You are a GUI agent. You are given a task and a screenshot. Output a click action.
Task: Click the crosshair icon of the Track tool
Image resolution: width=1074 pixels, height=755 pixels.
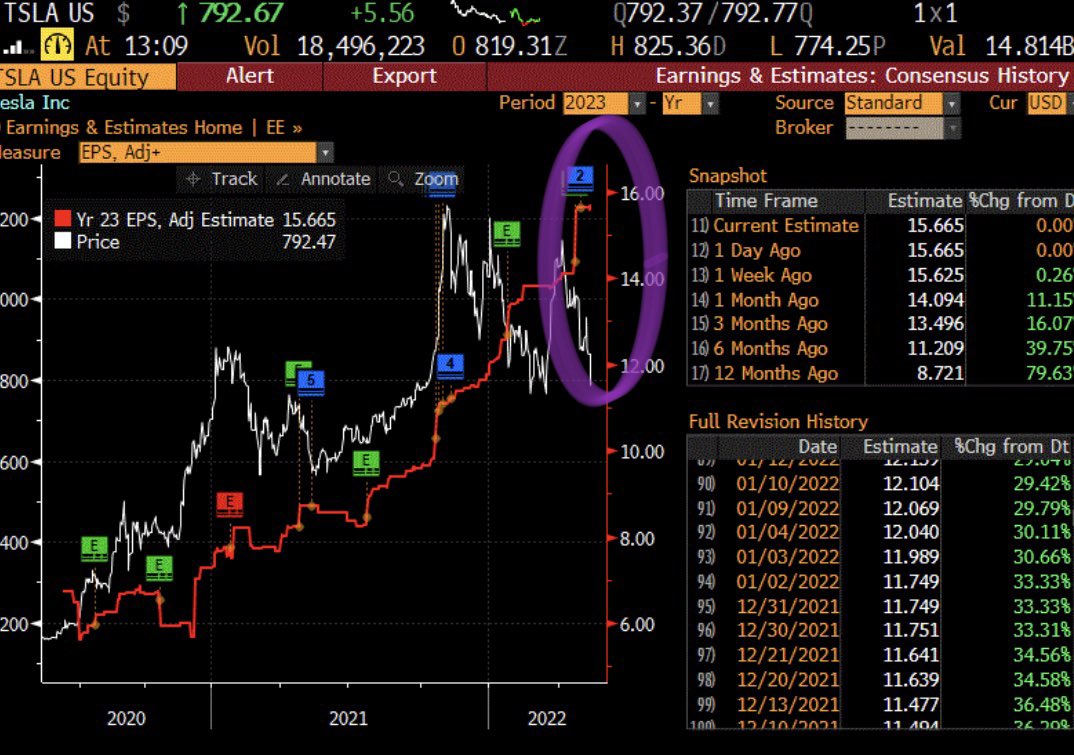coord(193,180)
